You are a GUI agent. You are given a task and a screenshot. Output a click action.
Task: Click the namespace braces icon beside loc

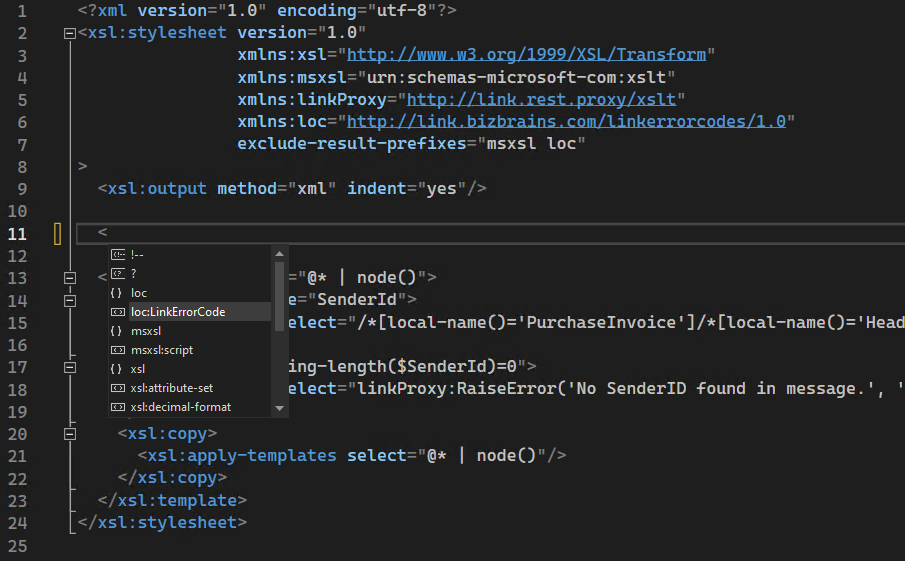pyautogui.click(x=118, y=293)
